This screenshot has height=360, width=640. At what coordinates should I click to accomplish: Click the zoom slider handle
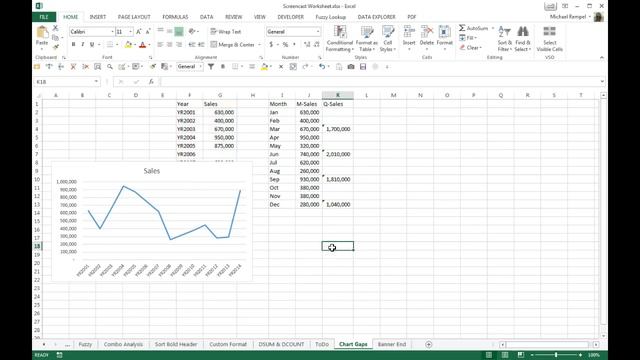tap(556, 355)
